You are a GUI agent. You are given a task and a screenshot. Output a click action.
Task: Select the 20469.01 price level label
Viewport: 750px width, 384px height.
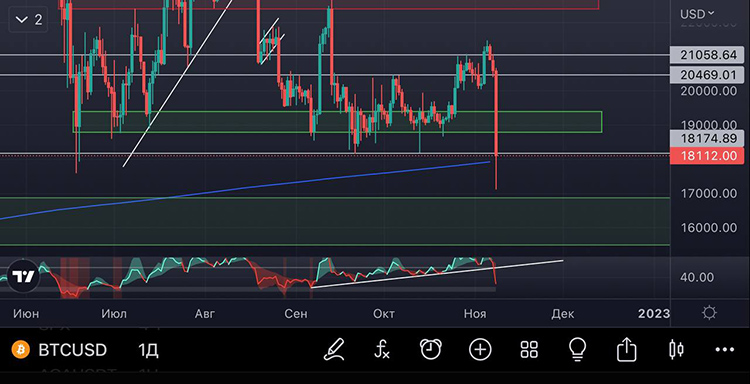coord(707,75)
